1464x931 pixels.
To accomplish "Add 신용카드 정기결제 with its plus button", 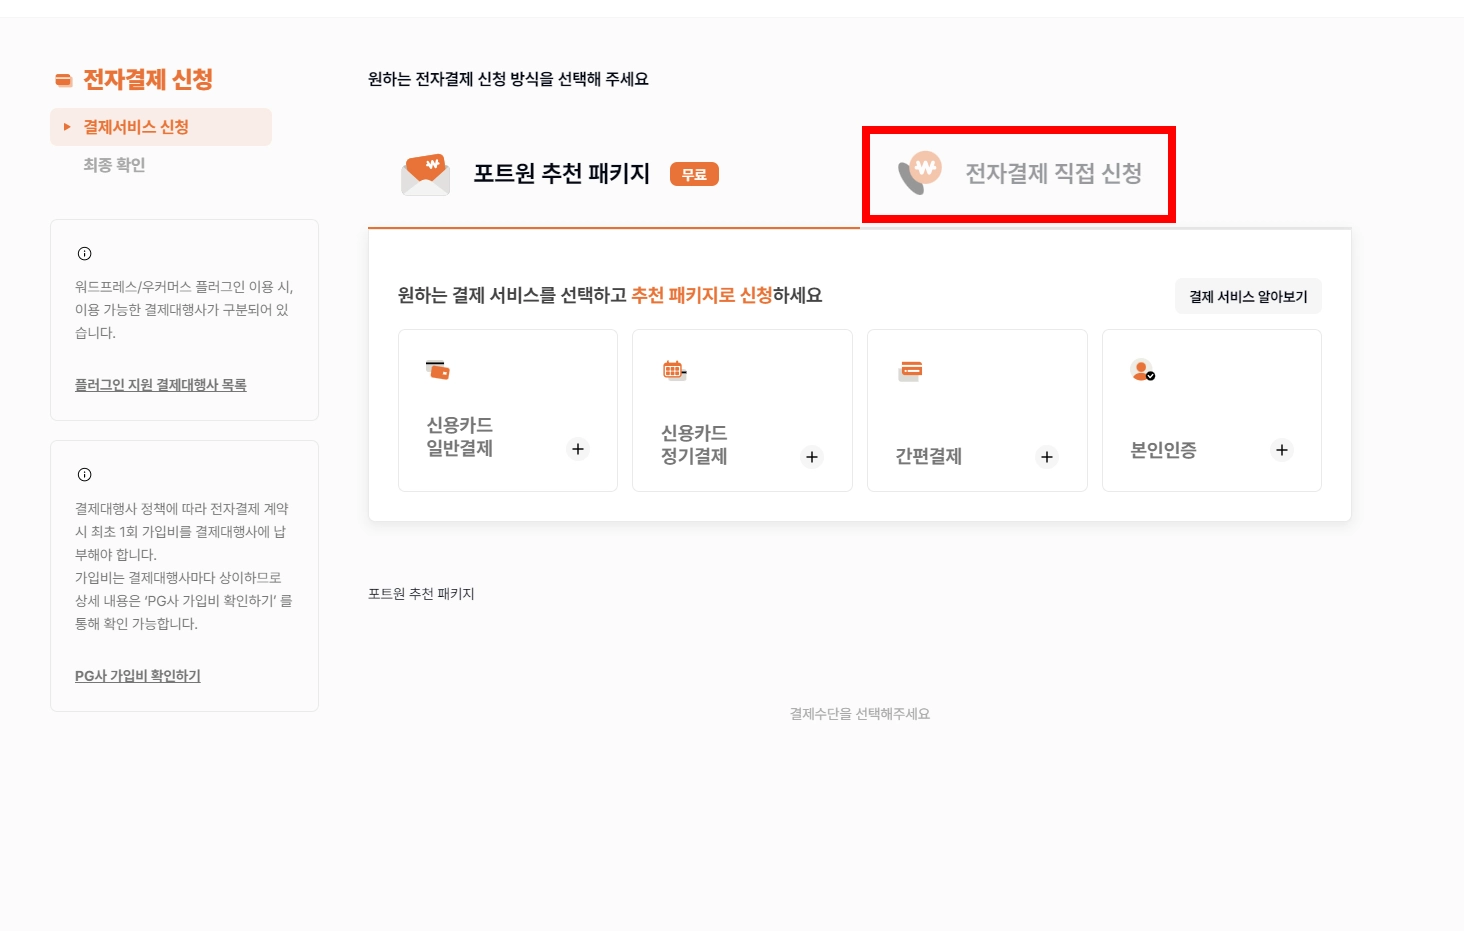I will pyautogui.click(x=812, y=457).
